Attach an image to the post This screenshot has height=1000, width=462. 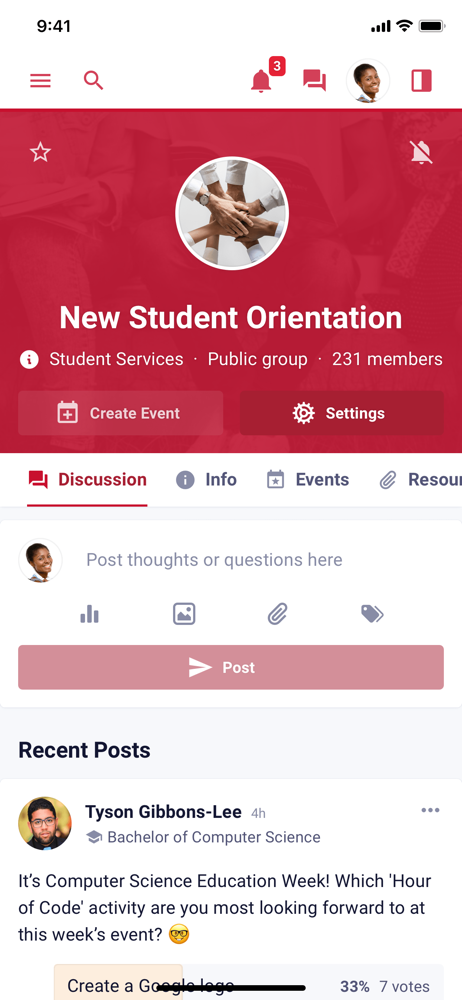184,614
